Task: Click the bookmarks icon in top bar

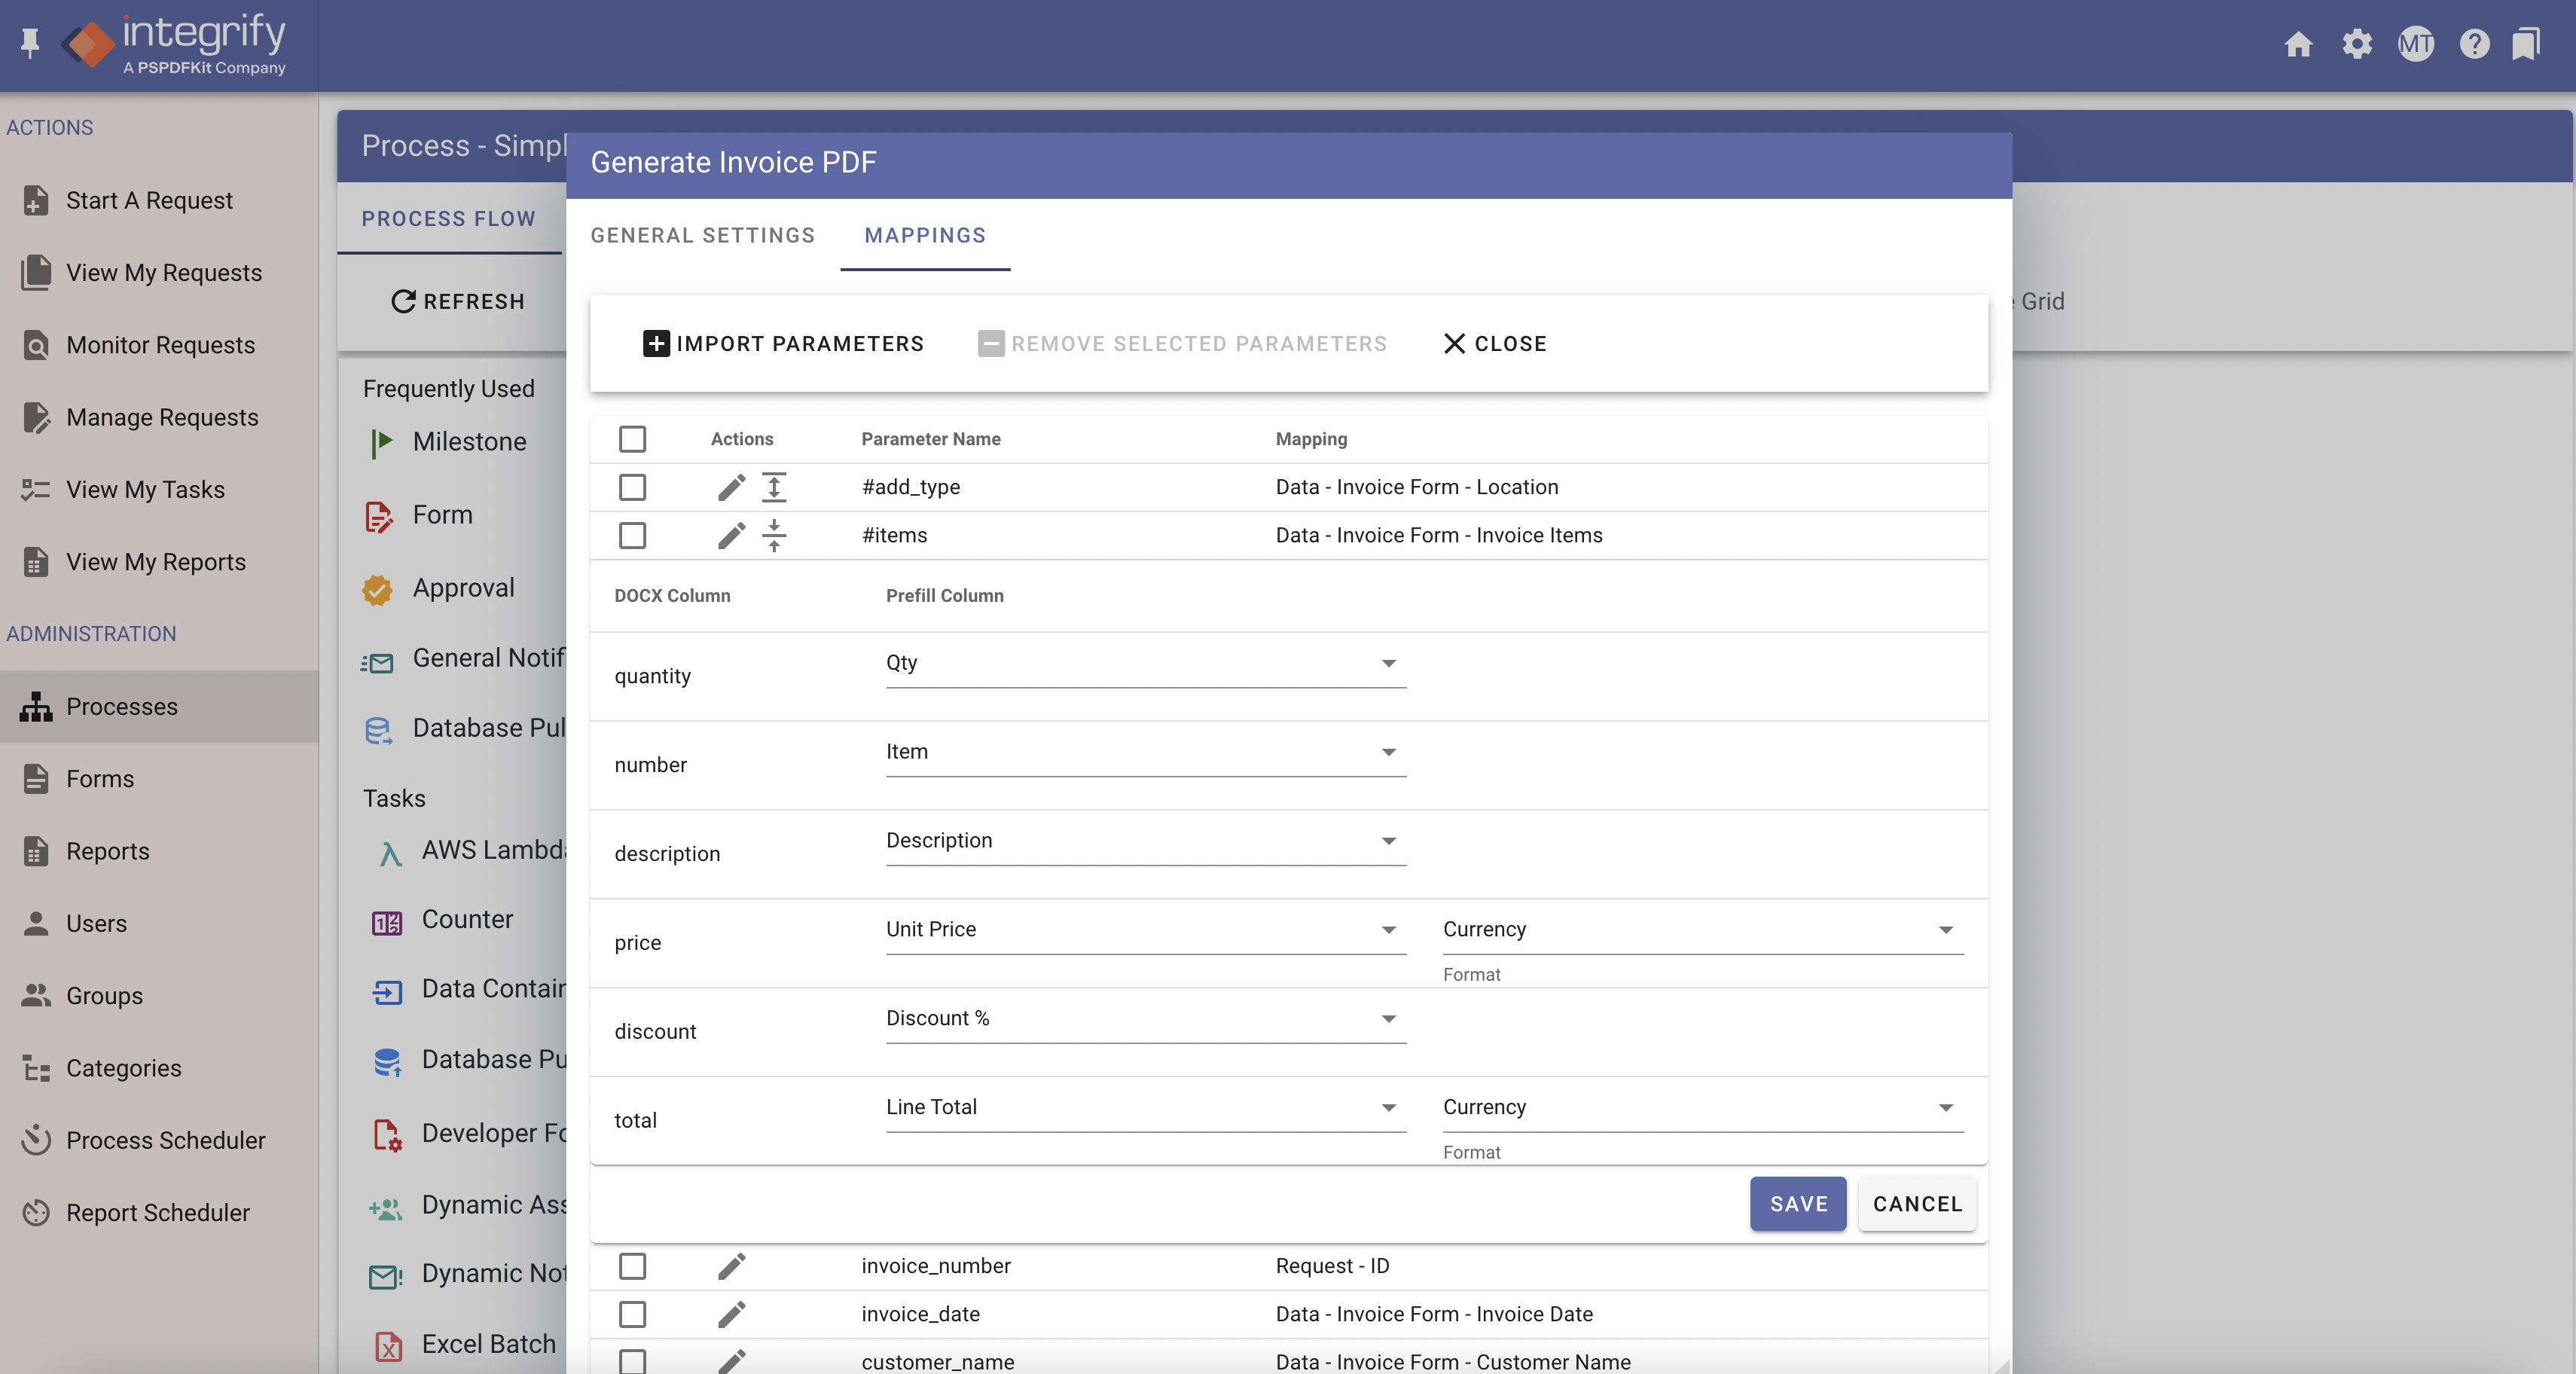Action: (2526, 44)
